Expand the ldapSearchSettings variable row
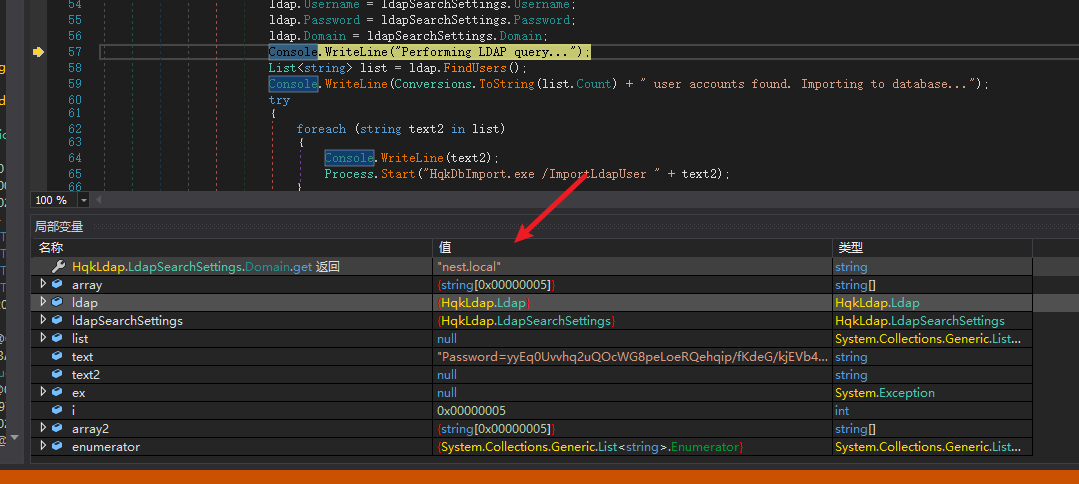This screenshot has width=1079, height=484. coord(43,320)
